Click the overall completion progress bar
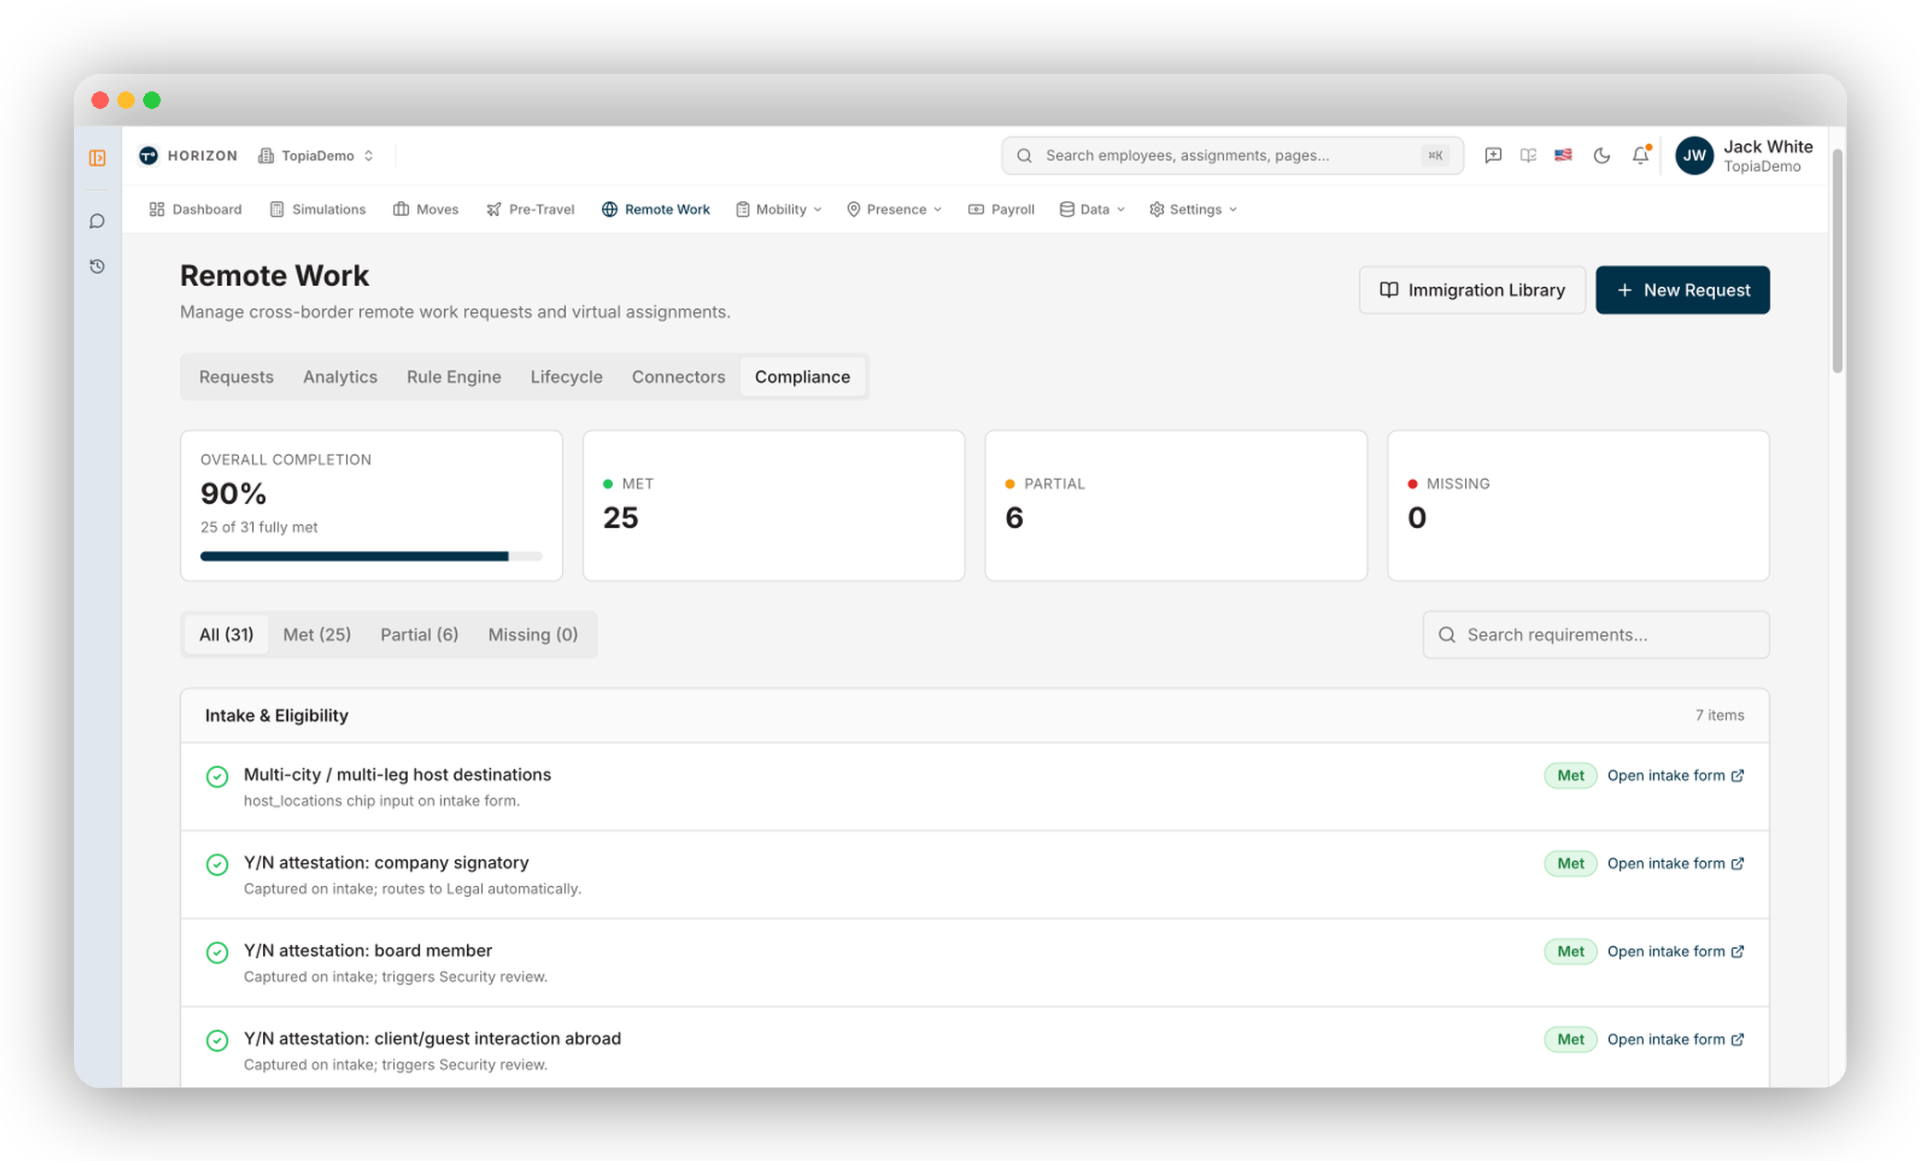This screenshot has height=1161, width=1920. point(371,556)
